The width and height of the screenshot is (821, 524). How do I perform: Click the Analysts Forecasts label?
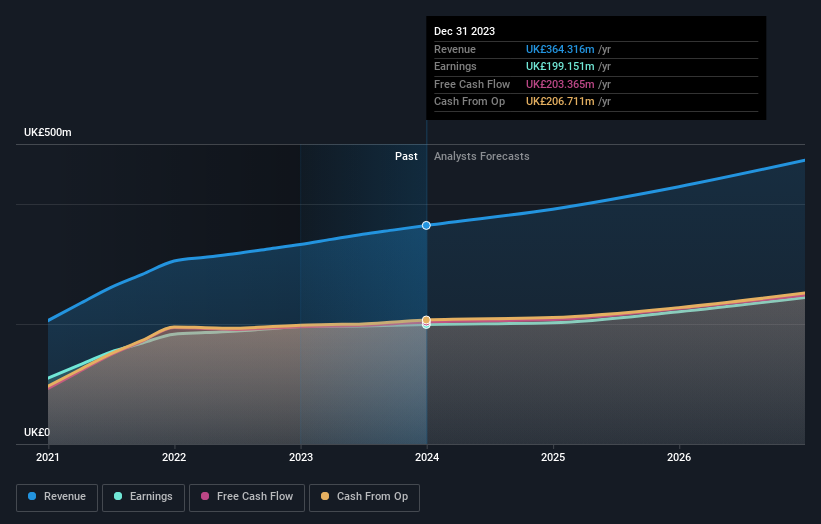[482, 157]
